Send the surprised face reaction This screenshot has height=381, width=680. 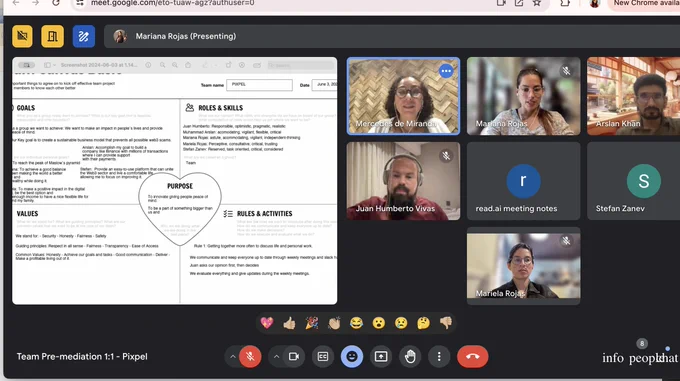(379, 323)
